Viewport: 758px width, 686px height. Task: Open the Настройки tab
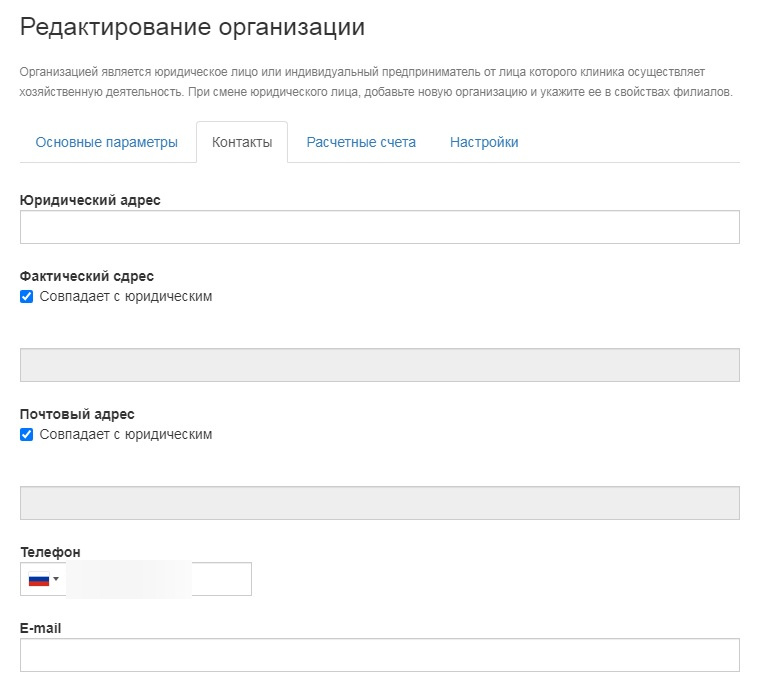(484, 142)
